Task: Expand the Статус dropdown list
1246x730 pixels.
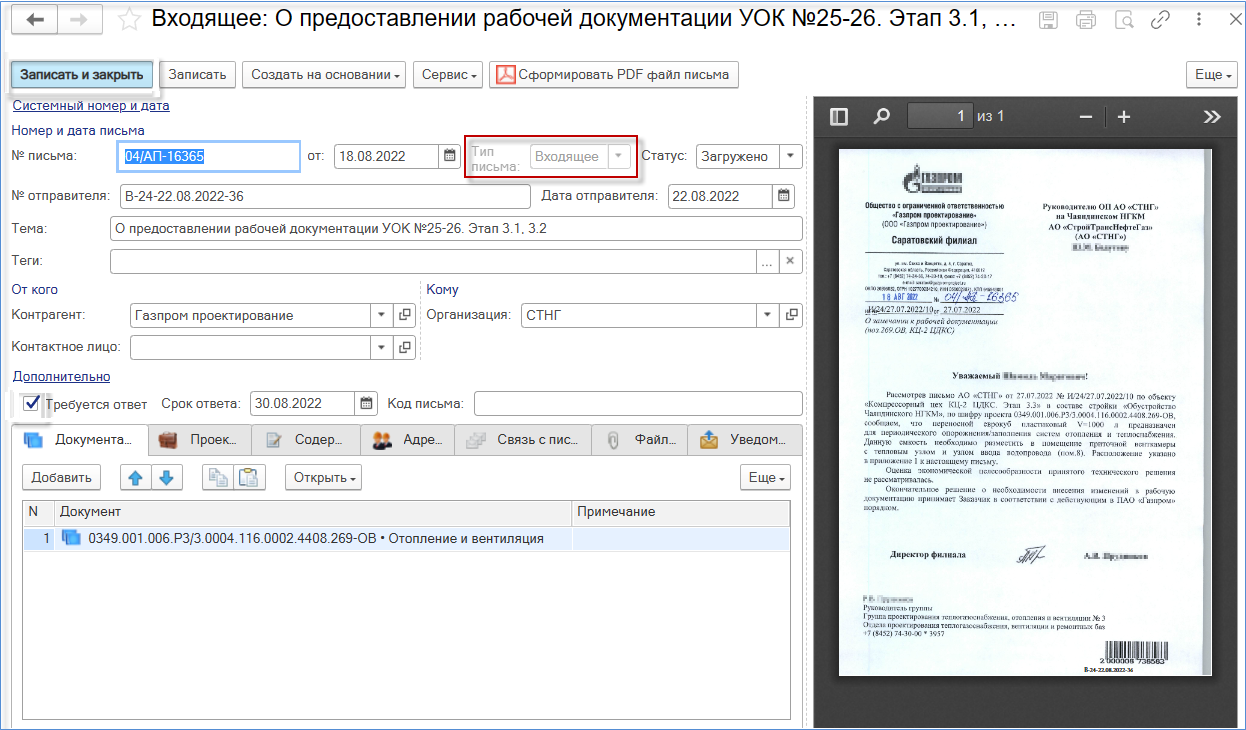Action: point(790,156)
